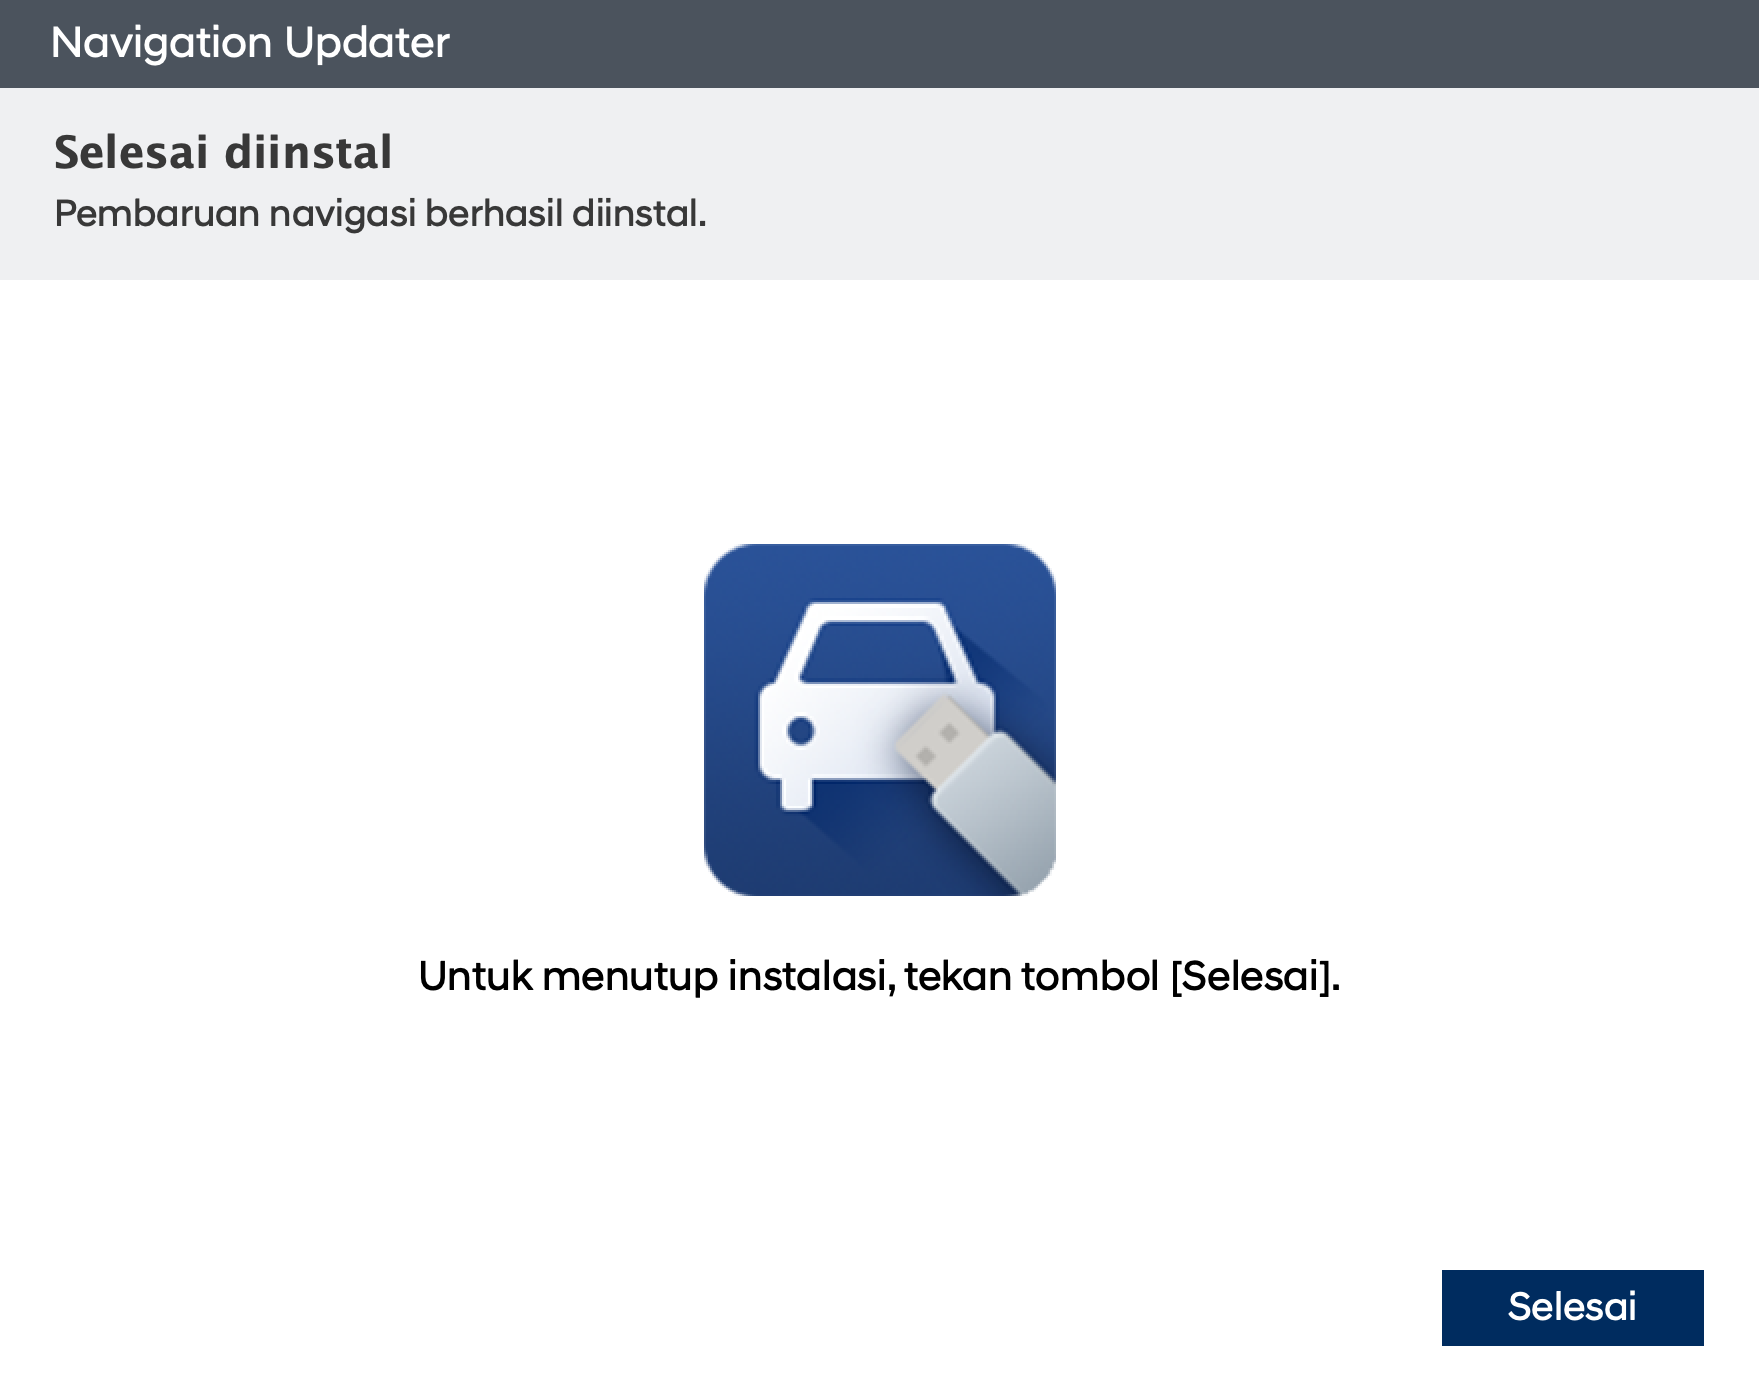
Task: Click the word Pembaruan in the status message
Action: click(156, 214)
